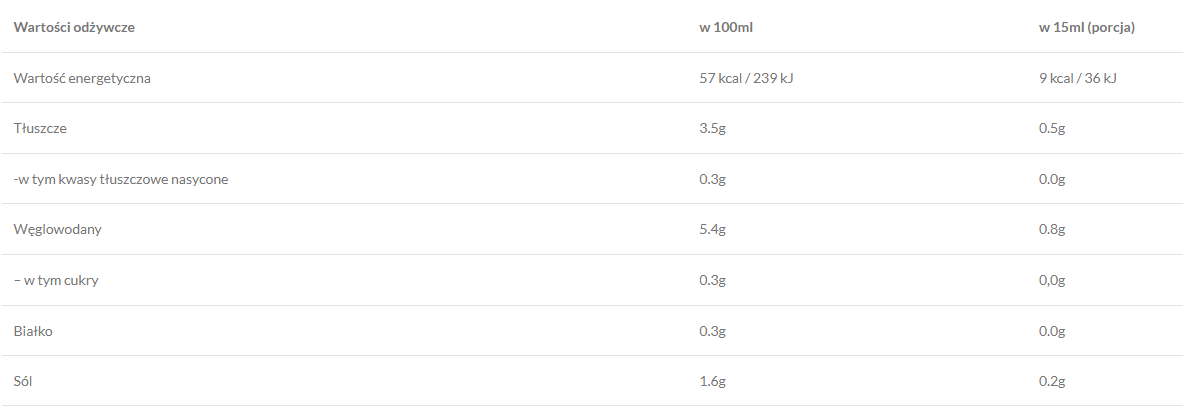Select the "Tłuszcze" row label
The image size is (1183, 406).
[41, 128]
